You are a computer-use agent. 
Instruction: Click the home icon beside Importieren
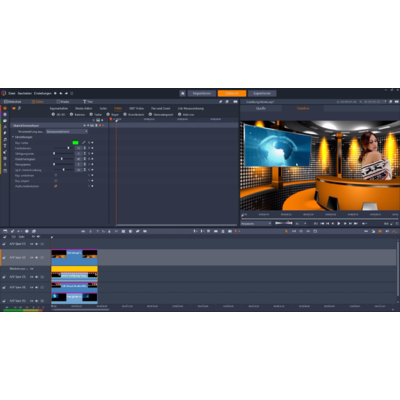(182, 94)
